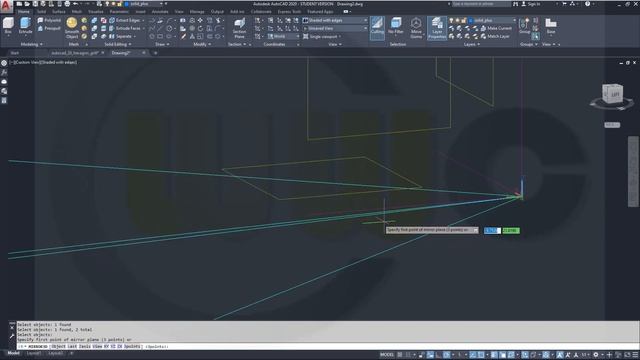Open the Base view tool
Screen dimensions: 640x360
pyautogui.click(x=551, y=26)
